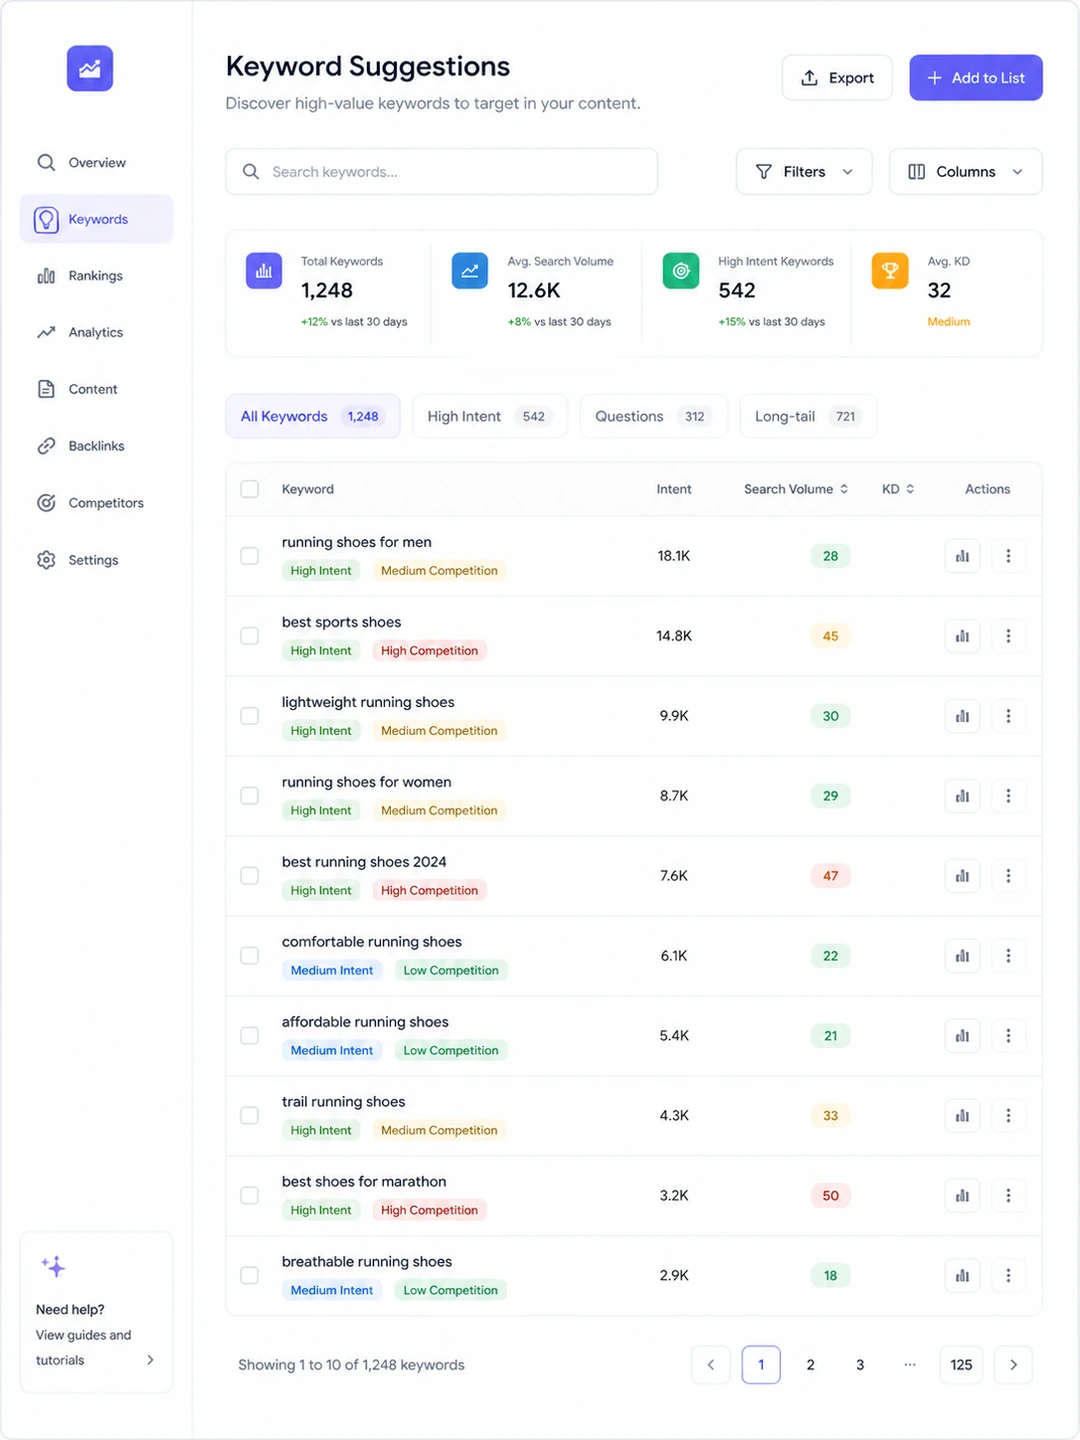Viewport: 1080px width, 1440px height.
Task: Tick comfortable running shoes checkbox
Action: click(x=250, y=956)
